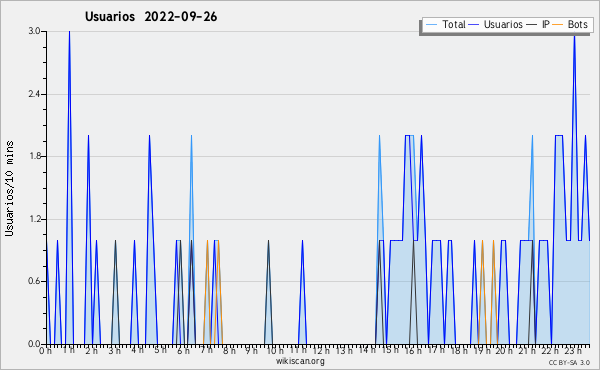Click the 0.6 y-axis value

click(x=34, y=281)
